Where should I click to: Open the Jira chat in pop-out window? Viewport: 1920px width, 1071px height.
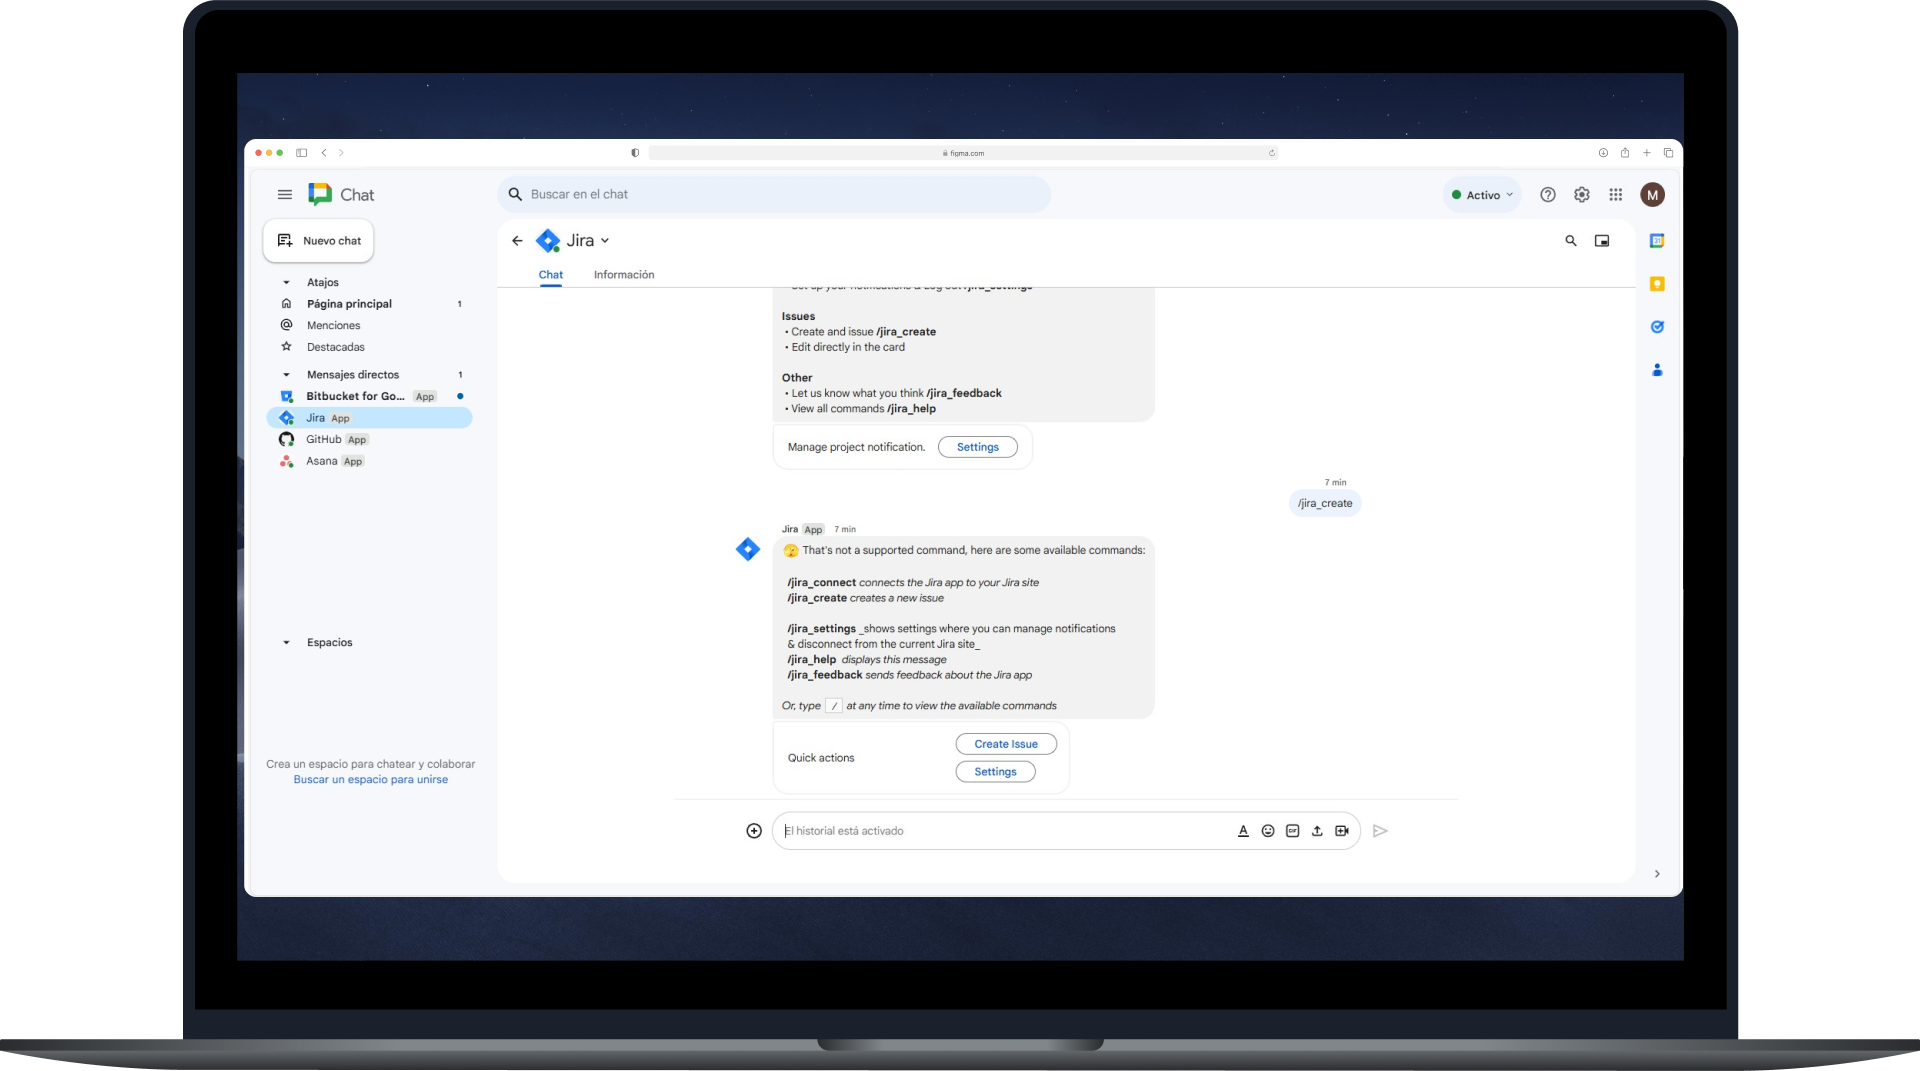1602,241
